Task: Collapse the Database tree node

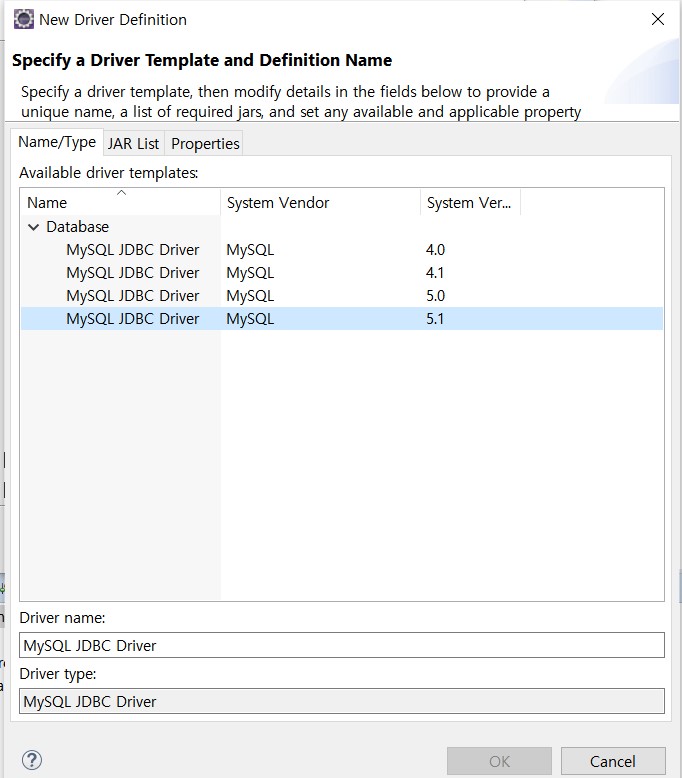Action: 33,227
